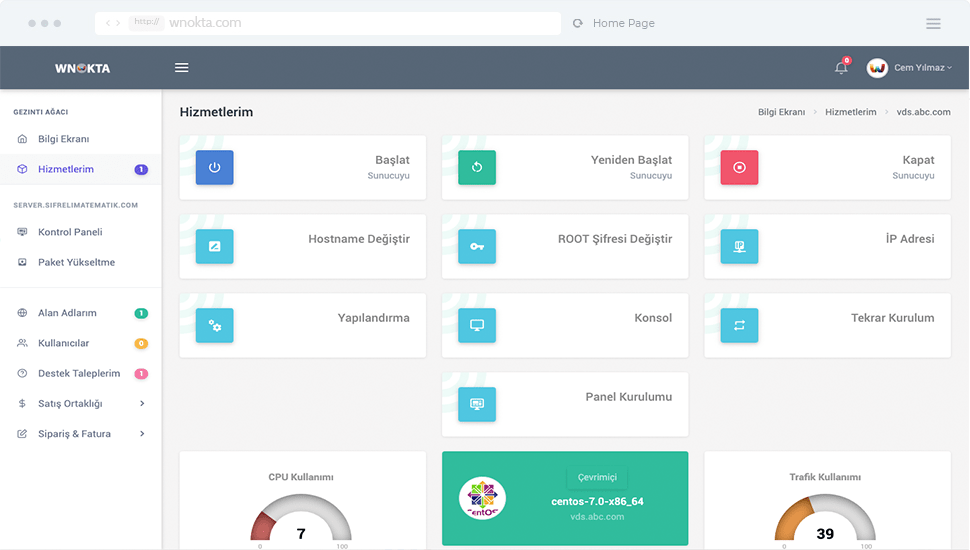Open the Konsol monitor icon
970x550 pixels.
(x=477, y=325)
